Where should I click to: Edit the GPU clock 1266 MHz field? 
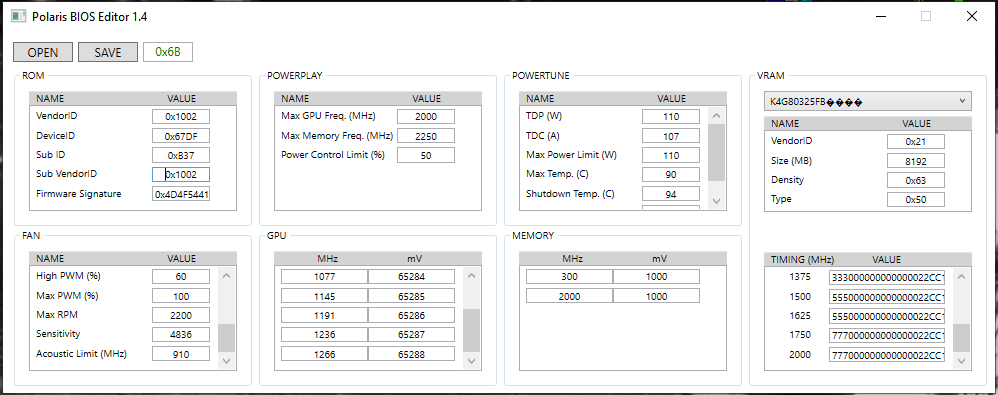[x=325, y=354]
